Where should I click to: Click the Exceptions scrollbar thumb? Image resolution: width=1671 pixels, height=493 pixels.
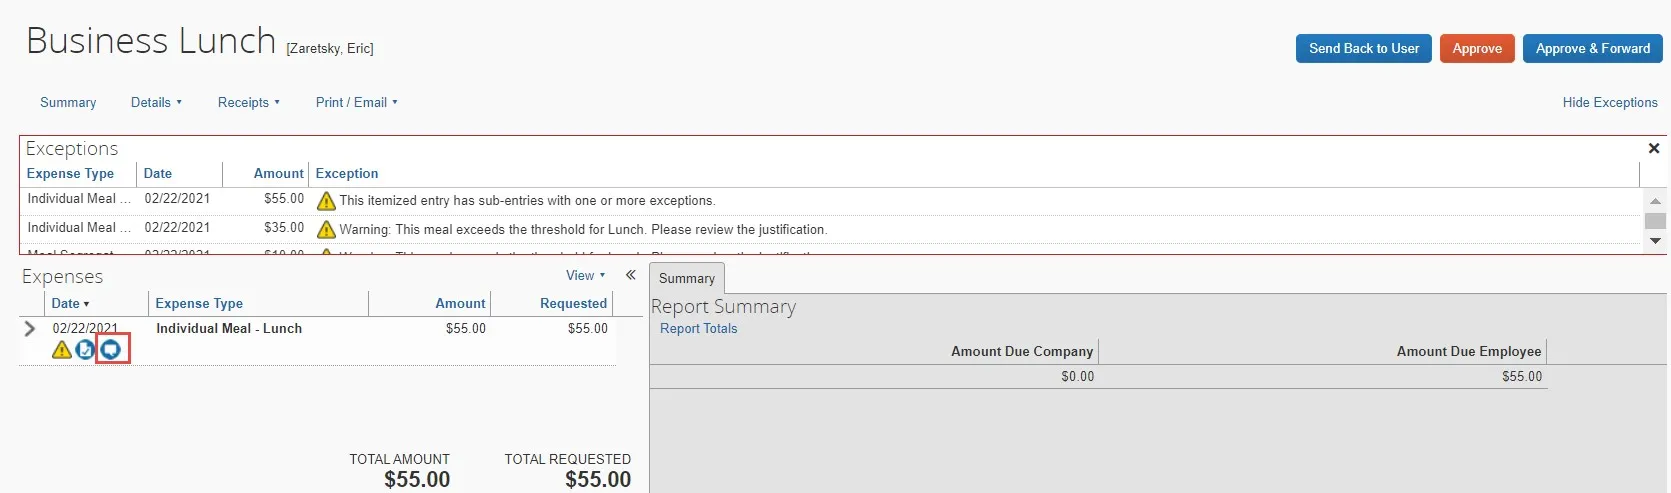[x=1655, y=221]
